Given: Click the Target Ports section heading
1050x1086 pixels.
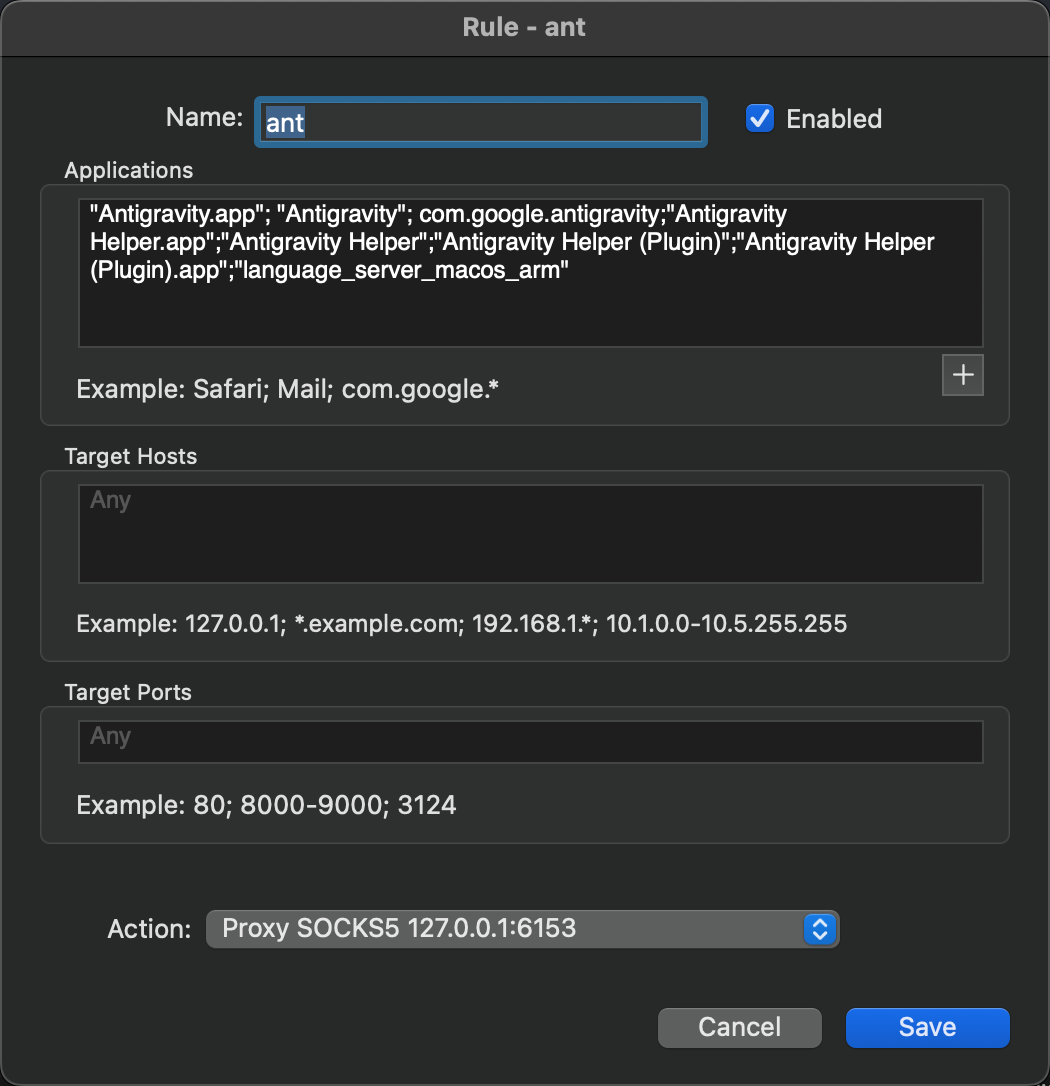Looking at the screenshot, I should pyautogui.click(x=128, y=692).
